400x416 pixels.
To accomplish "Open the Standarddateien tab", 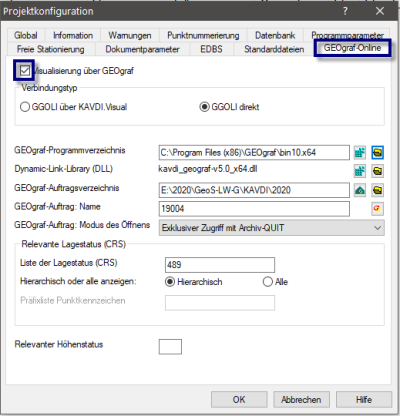I will (x=274, y=49).
